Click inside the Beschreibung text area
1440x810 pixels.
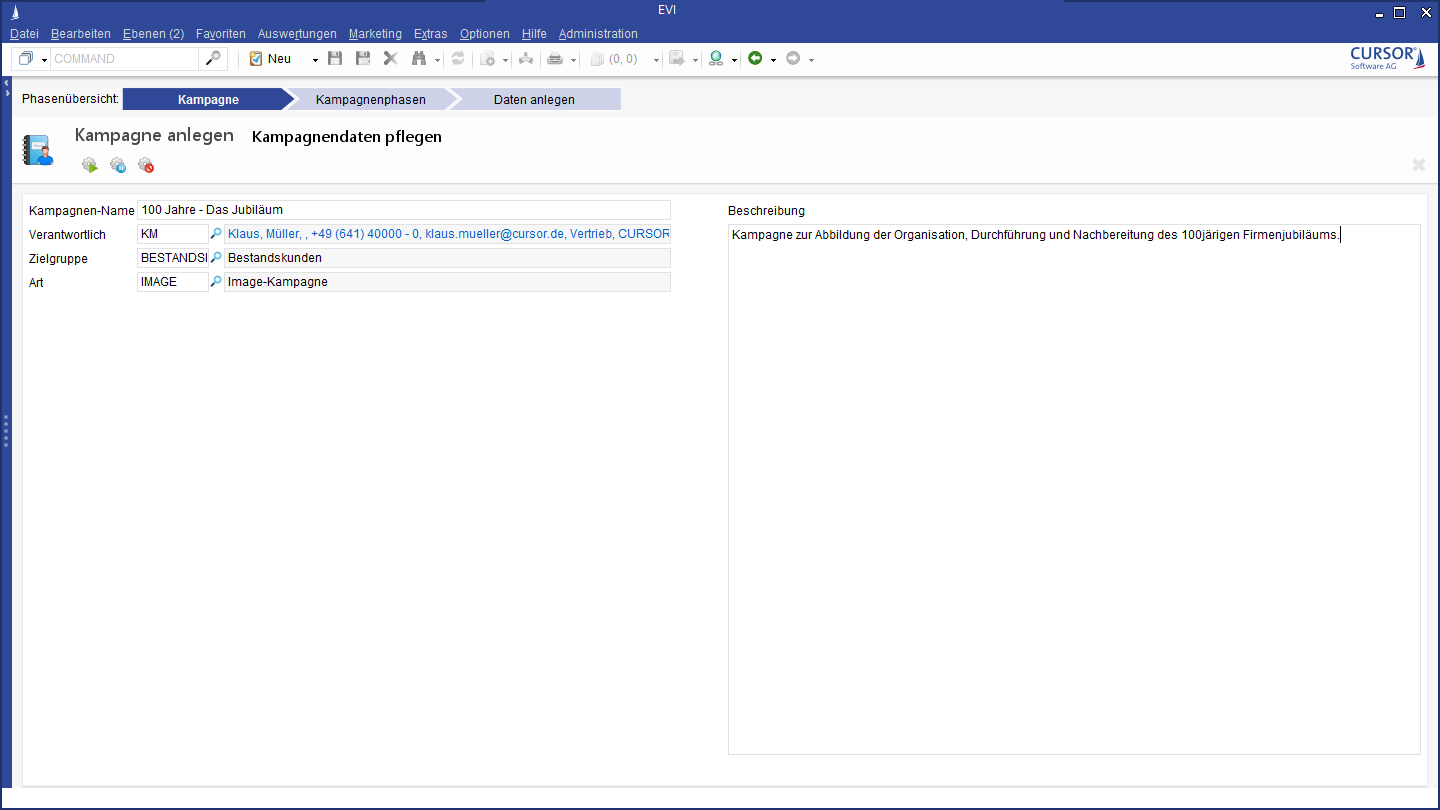point(1073,490)
